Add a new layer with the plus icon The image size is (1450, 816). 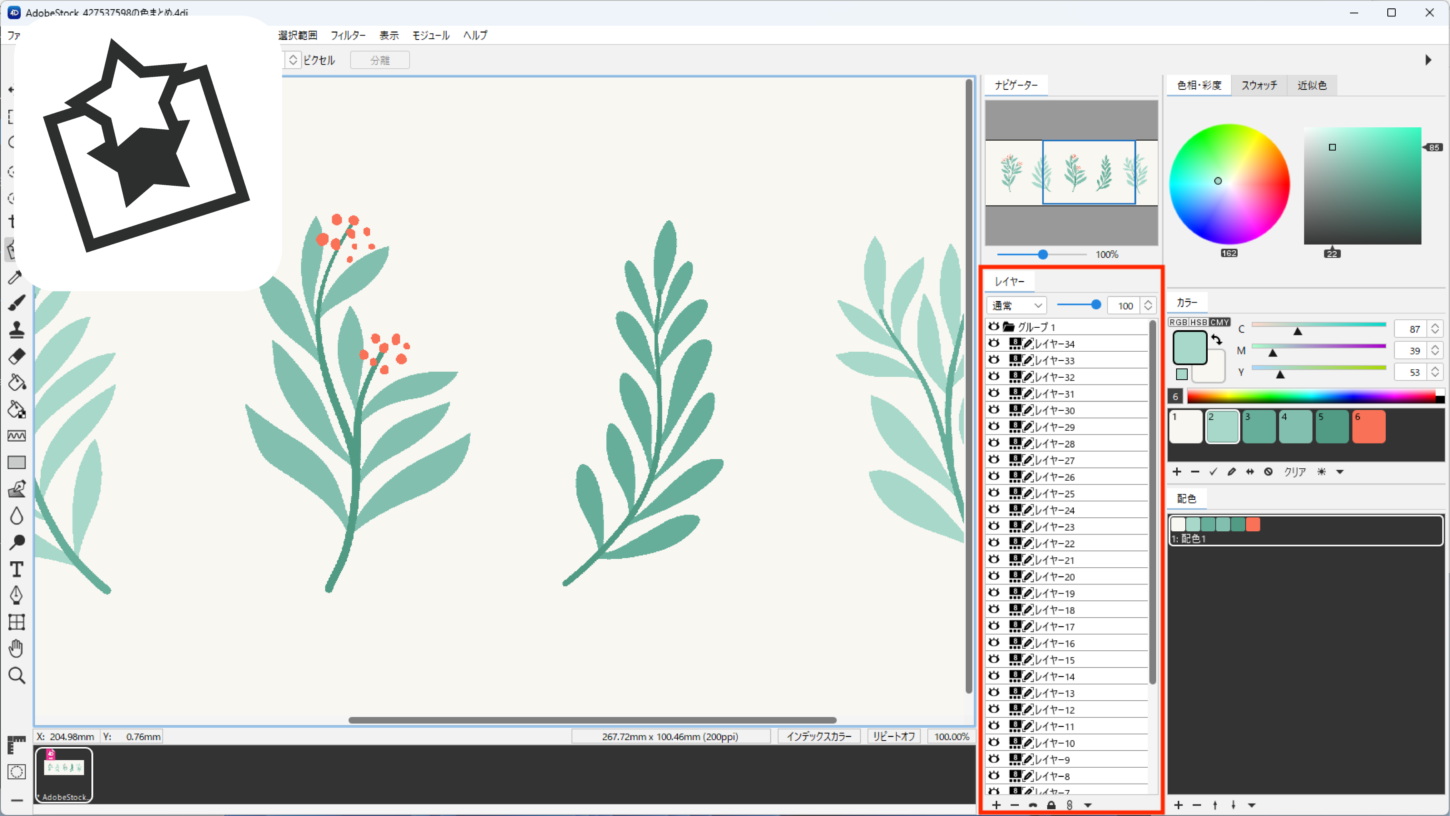[x=996, y=805]
